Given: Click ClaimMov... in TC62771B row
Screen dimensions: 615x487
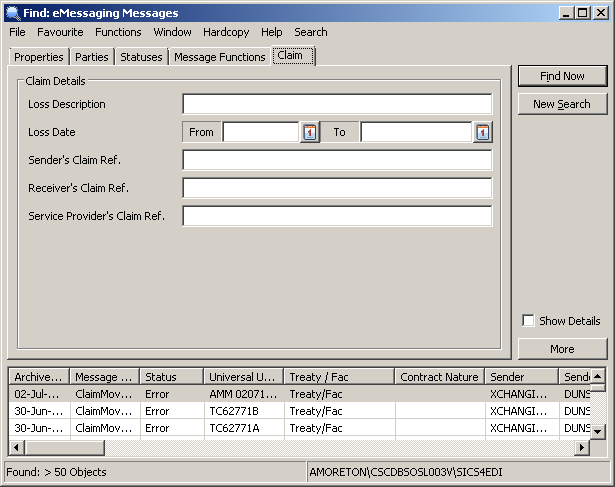Looking at the screenshot, I should [104, 411].
